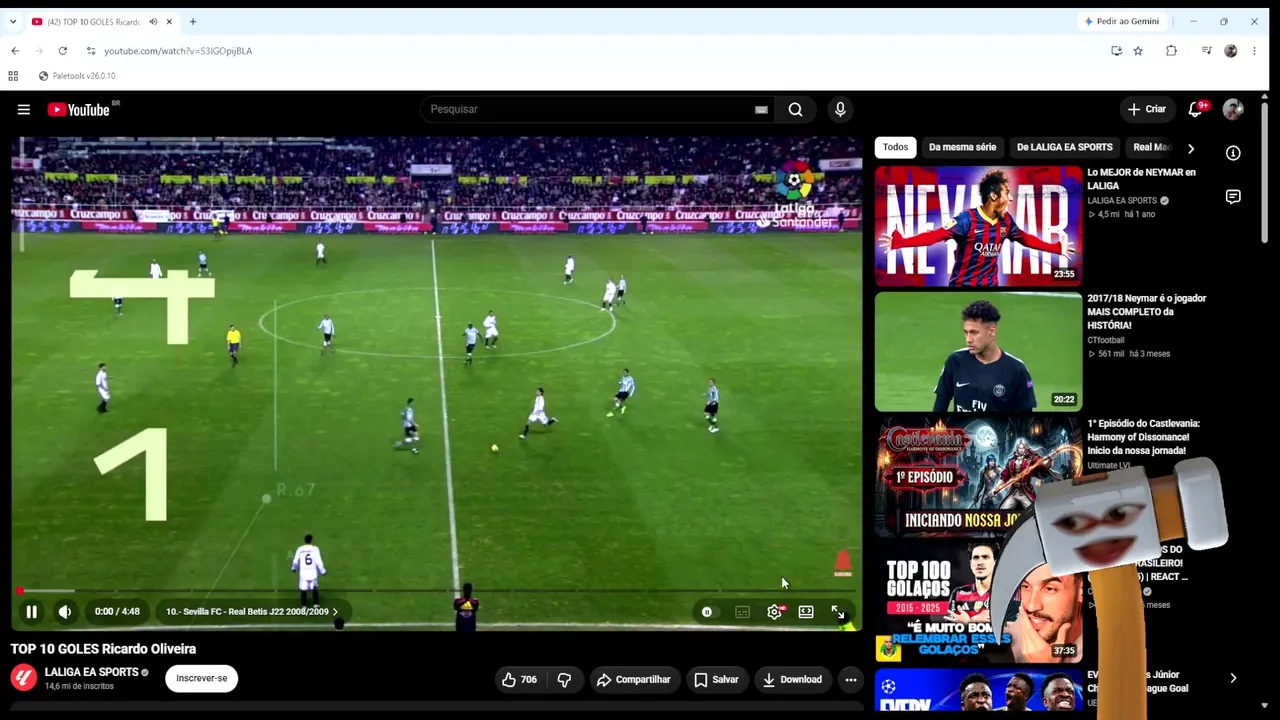Open the Chrome extensions puzzle icon
The image size is (1280, 720).
pos(1171,51)
